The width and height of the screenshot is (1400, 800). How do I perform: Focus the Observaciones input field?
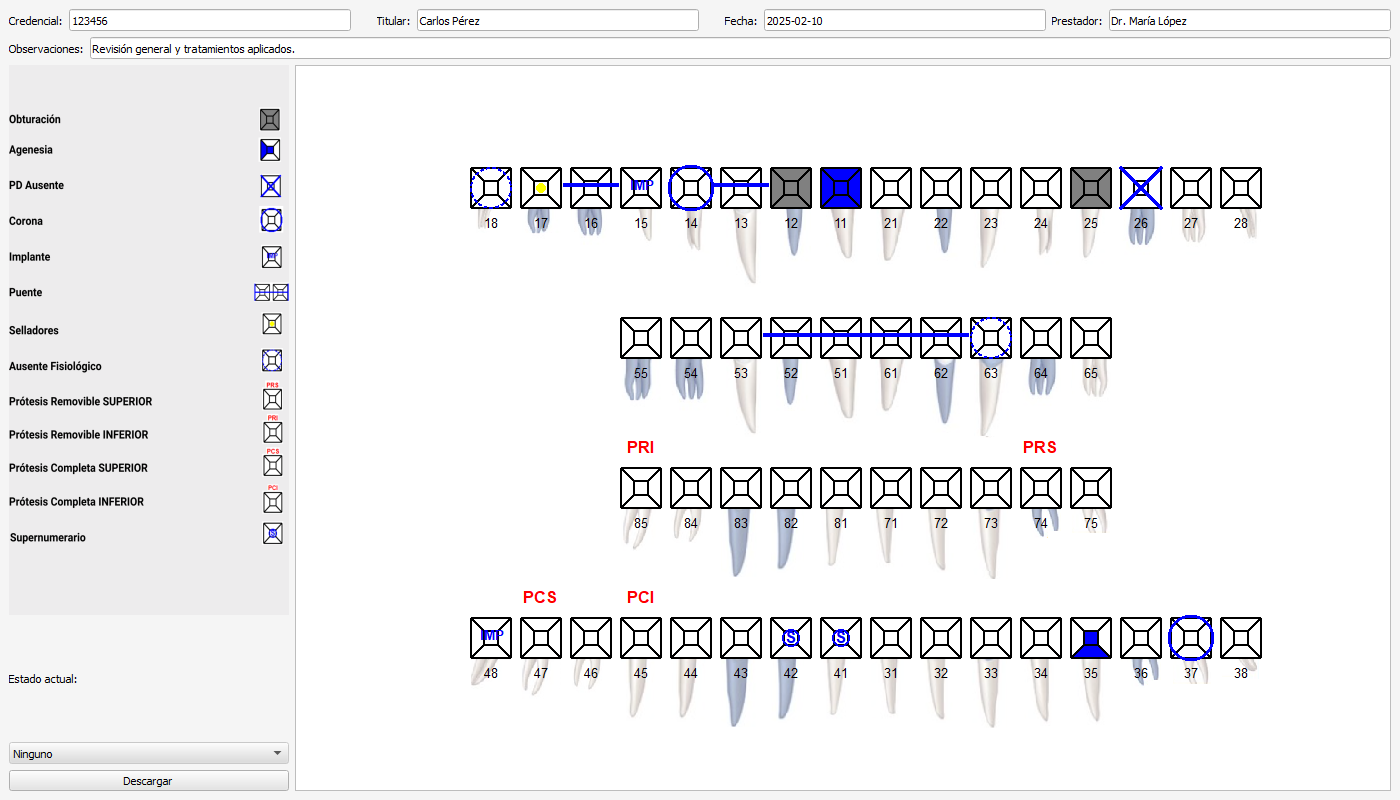tap(740, 48)
